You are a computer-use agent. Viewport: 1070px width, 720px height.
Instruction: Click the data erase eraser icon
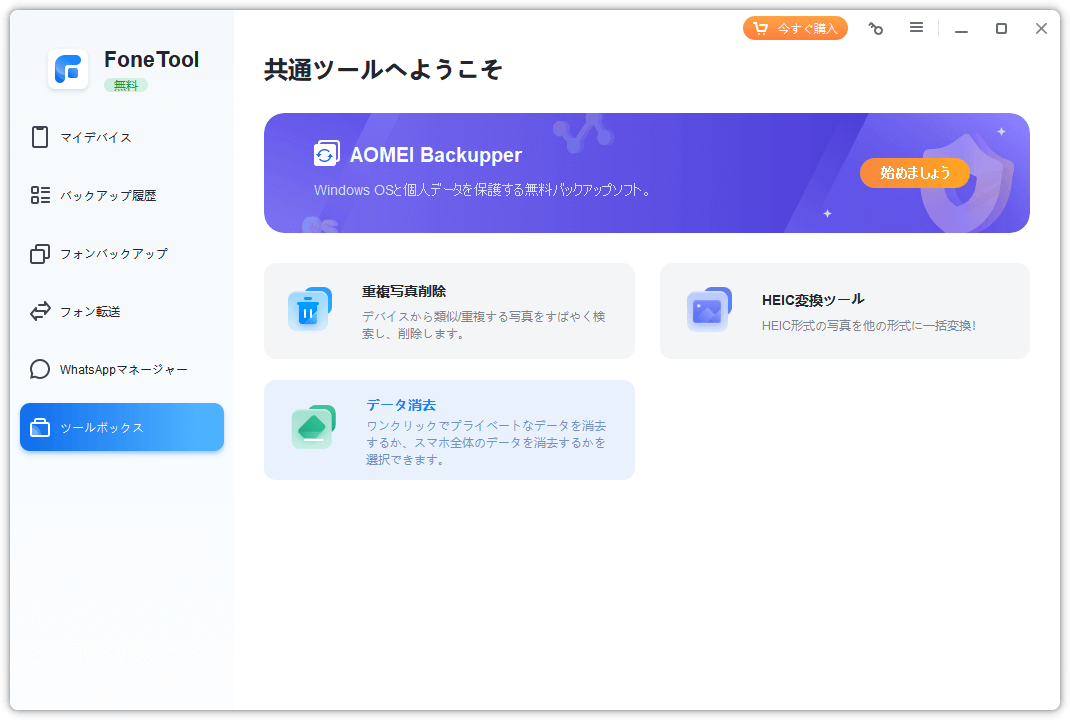click(312, 427)
